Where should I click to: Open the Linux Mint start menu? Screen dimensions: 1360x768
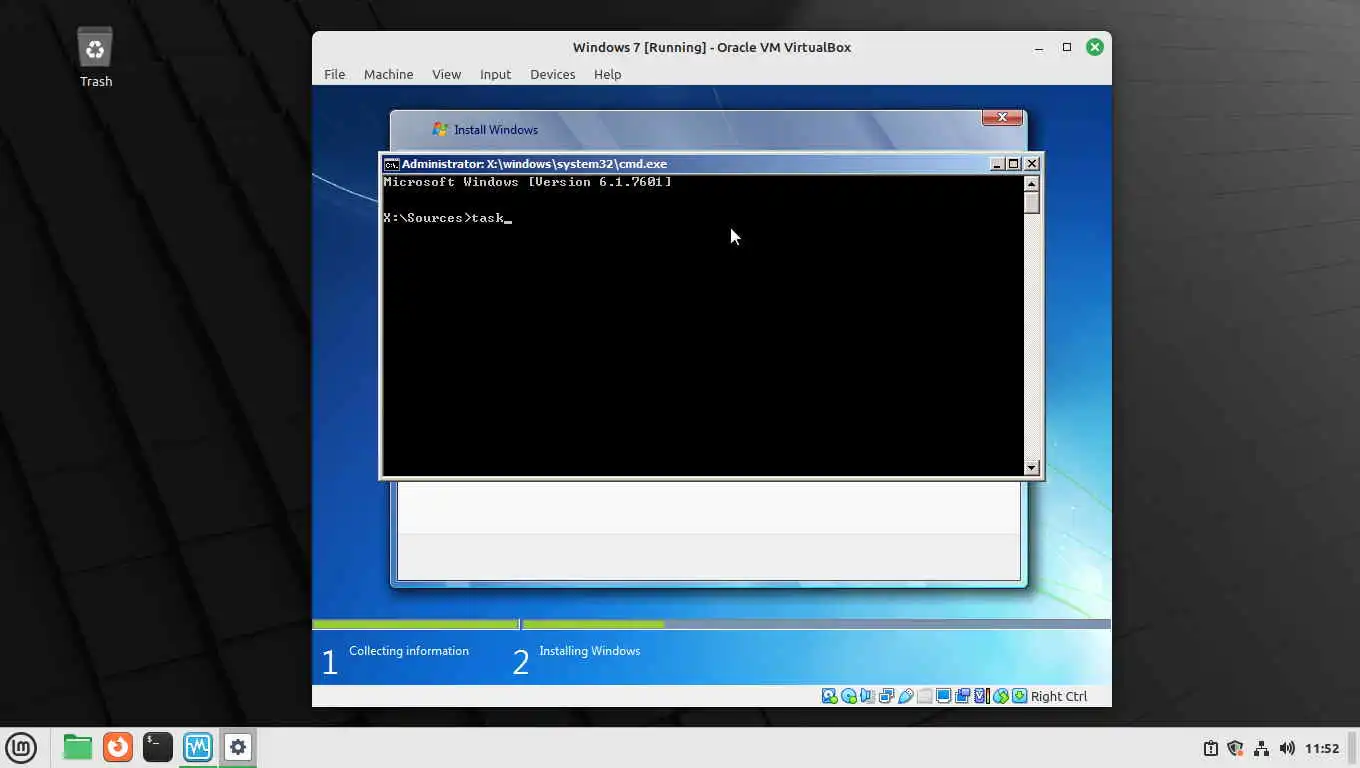(x=21, y=747)
